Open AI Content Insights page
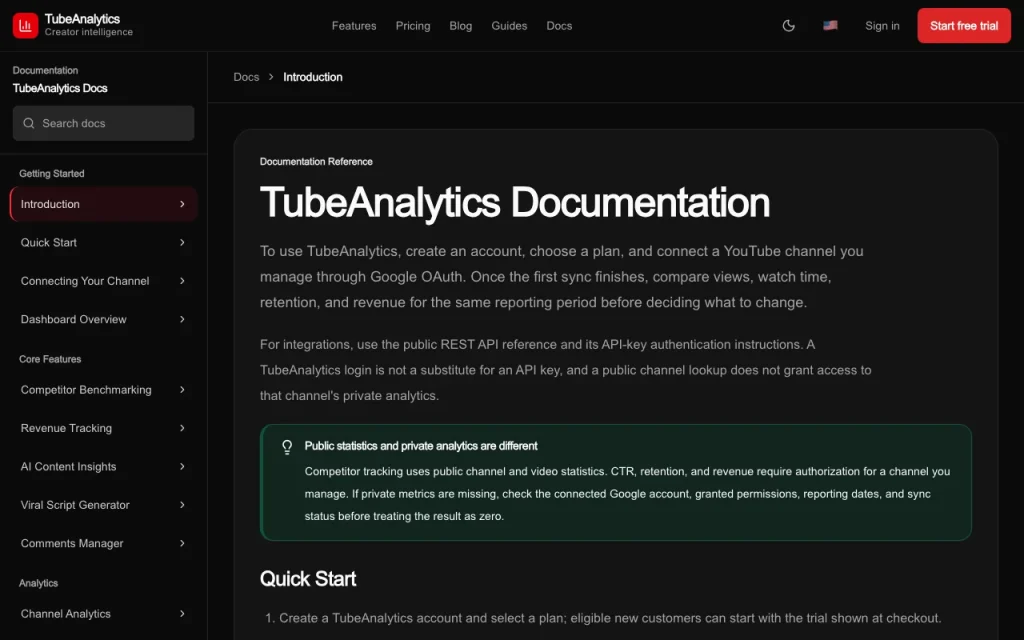 103,467
